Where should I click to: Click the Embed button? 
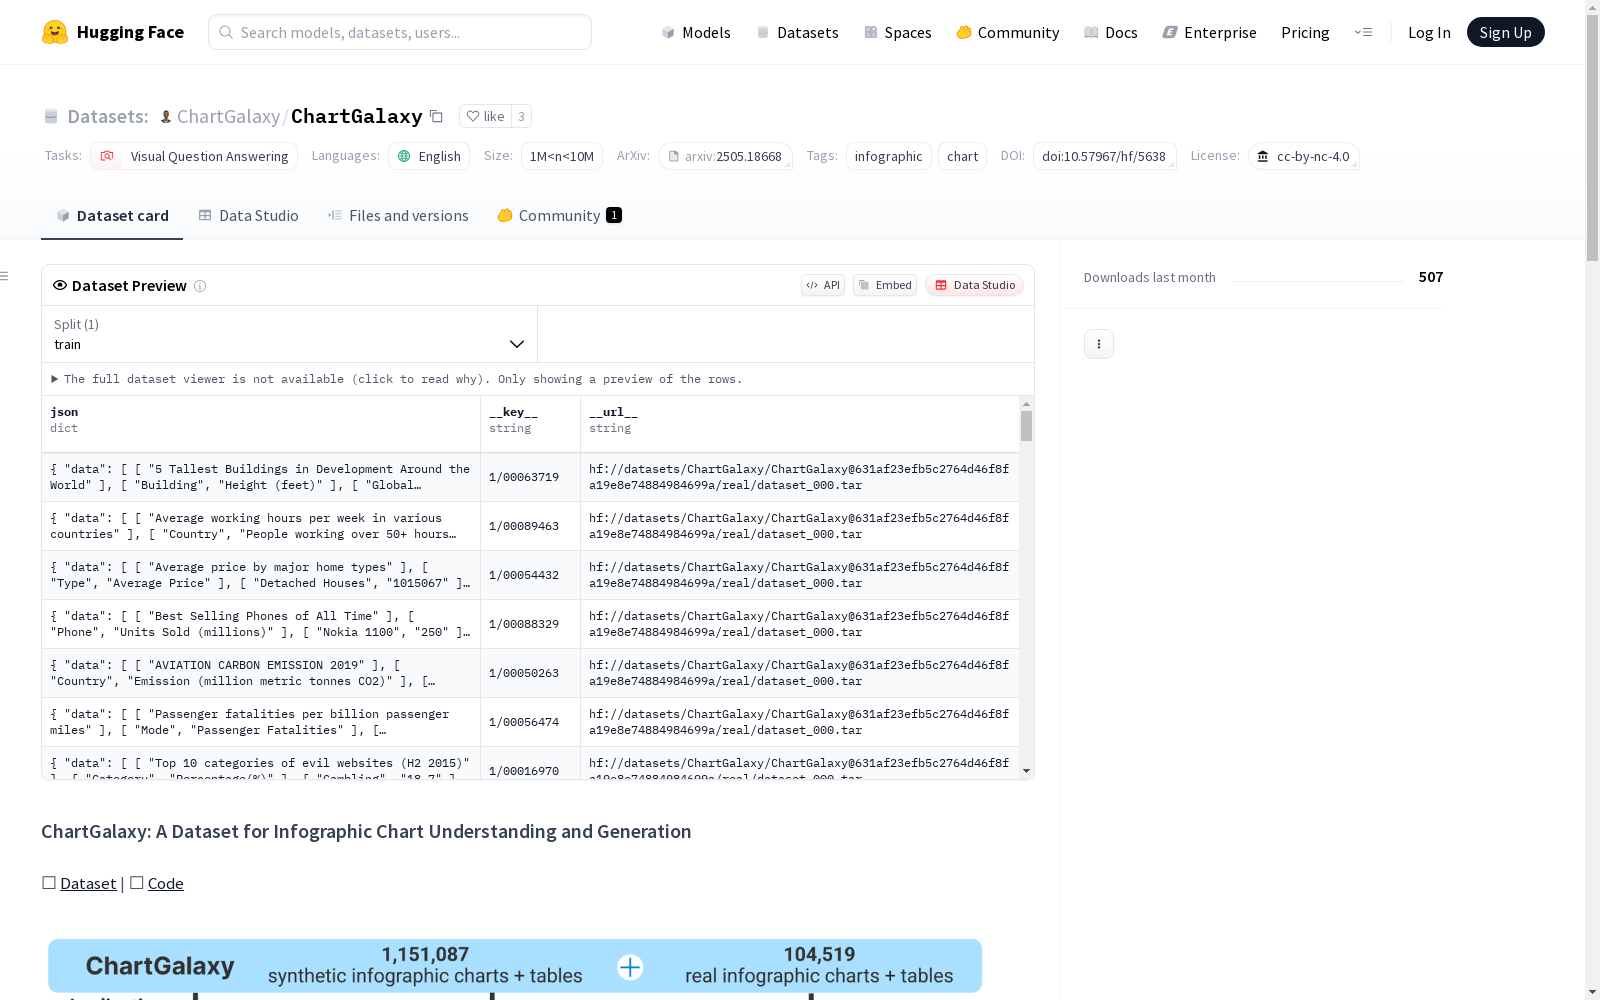tap(885, 285)
